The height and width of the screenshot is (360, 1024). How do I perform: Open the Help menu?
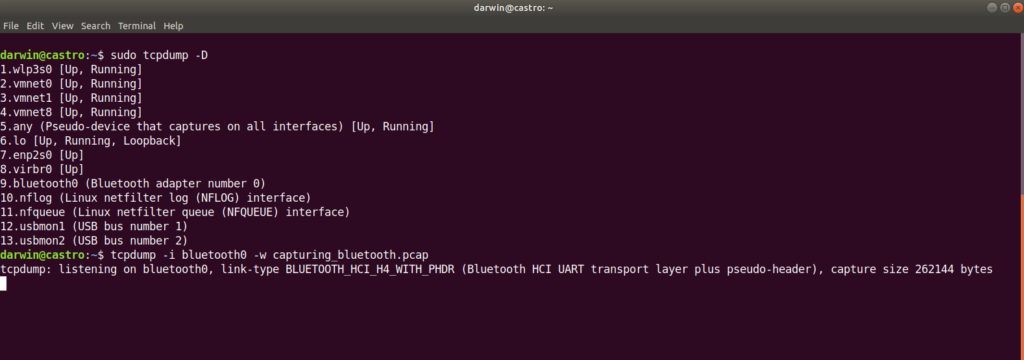point(173,26)
